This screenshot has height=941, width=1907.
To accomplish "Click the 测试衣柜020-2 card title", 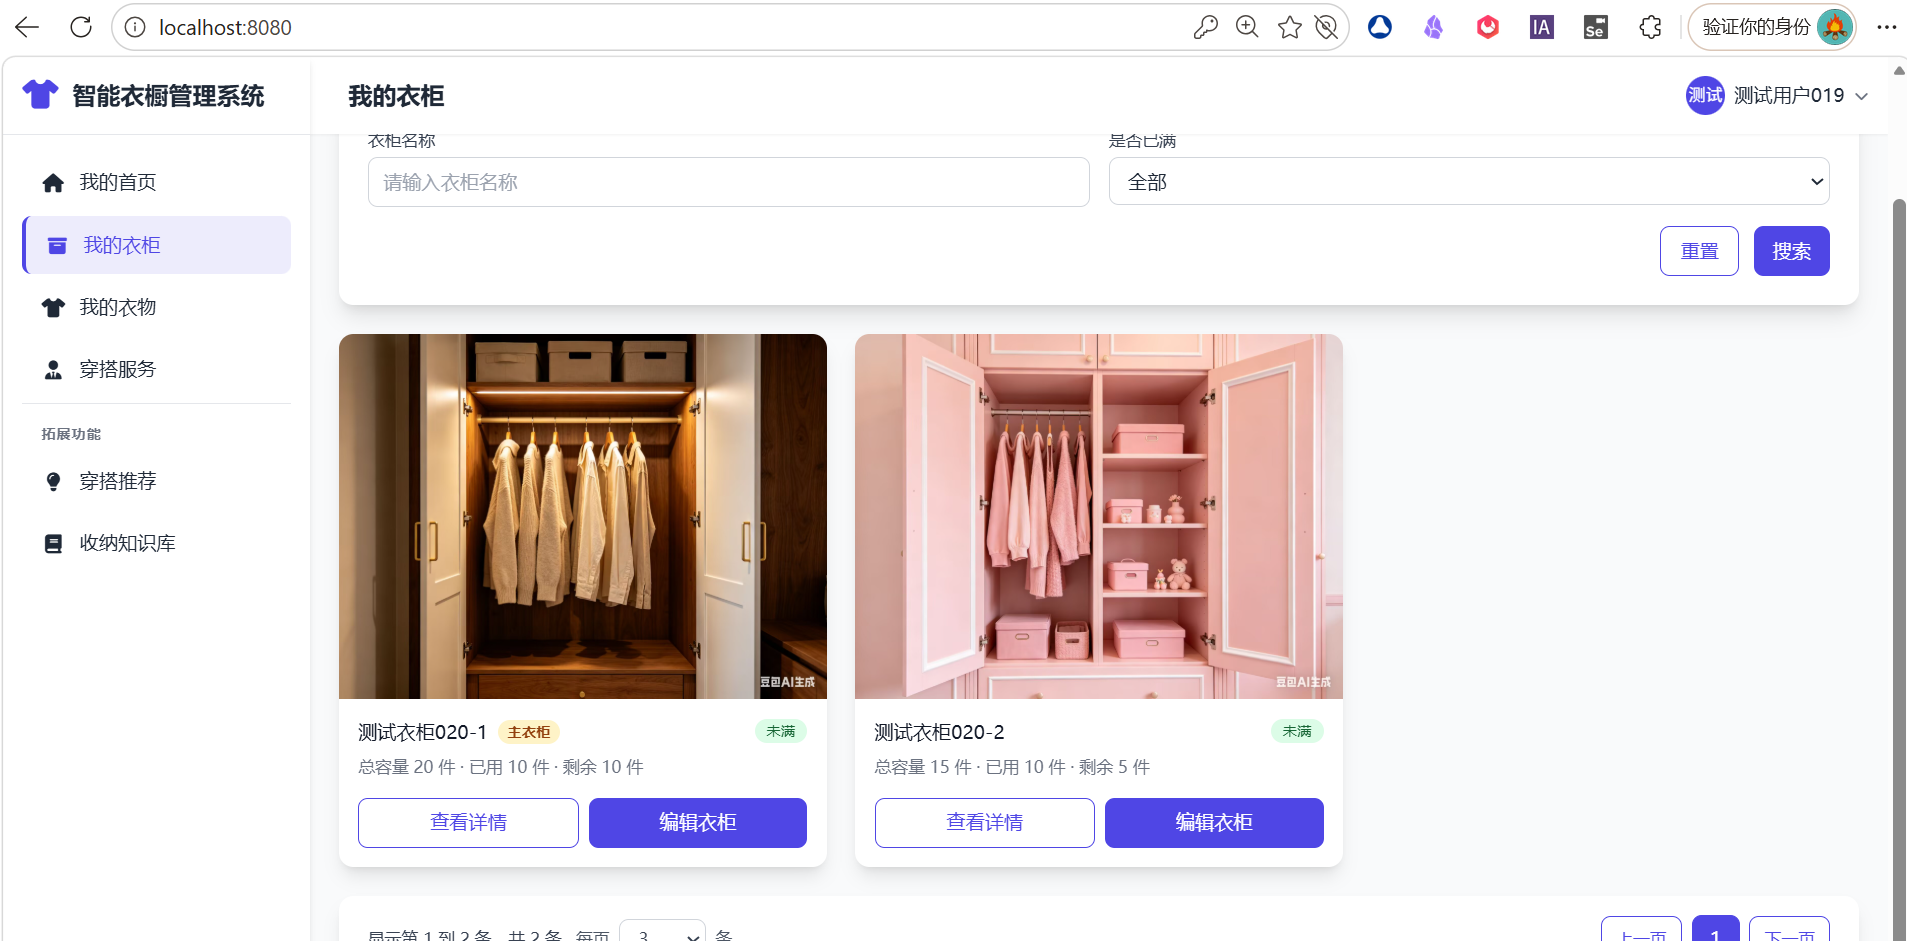I will tap(939, 732).
